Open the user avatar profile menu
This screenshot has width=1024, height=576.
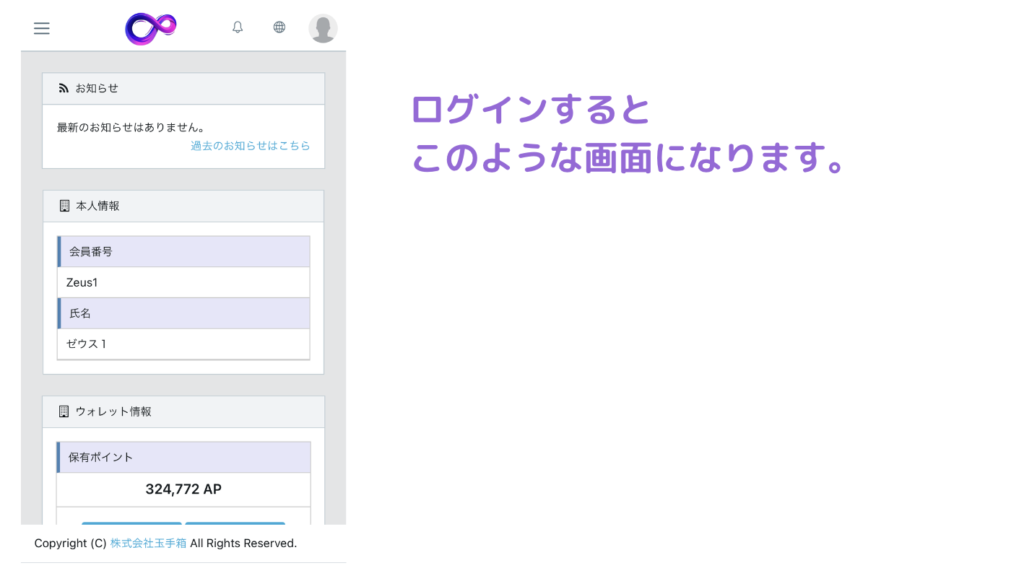tap(322, 28)
